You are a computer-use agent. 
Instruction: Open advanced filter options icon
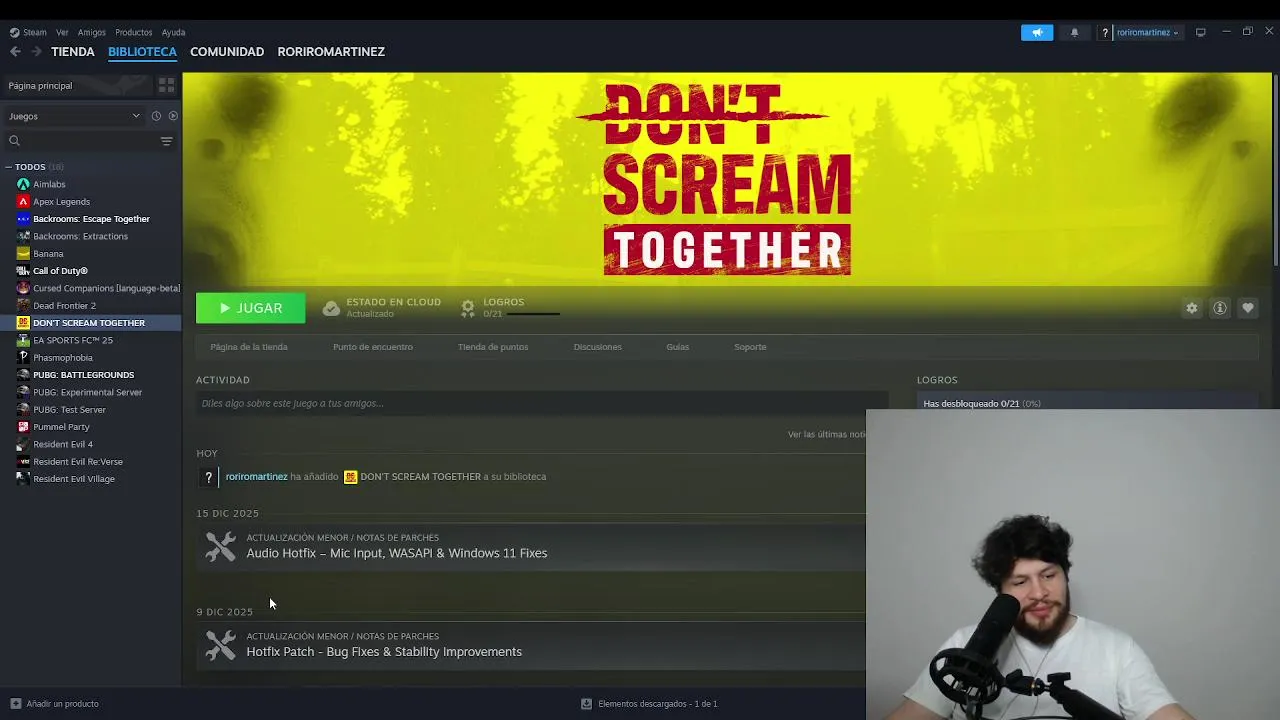pos(167,141)
